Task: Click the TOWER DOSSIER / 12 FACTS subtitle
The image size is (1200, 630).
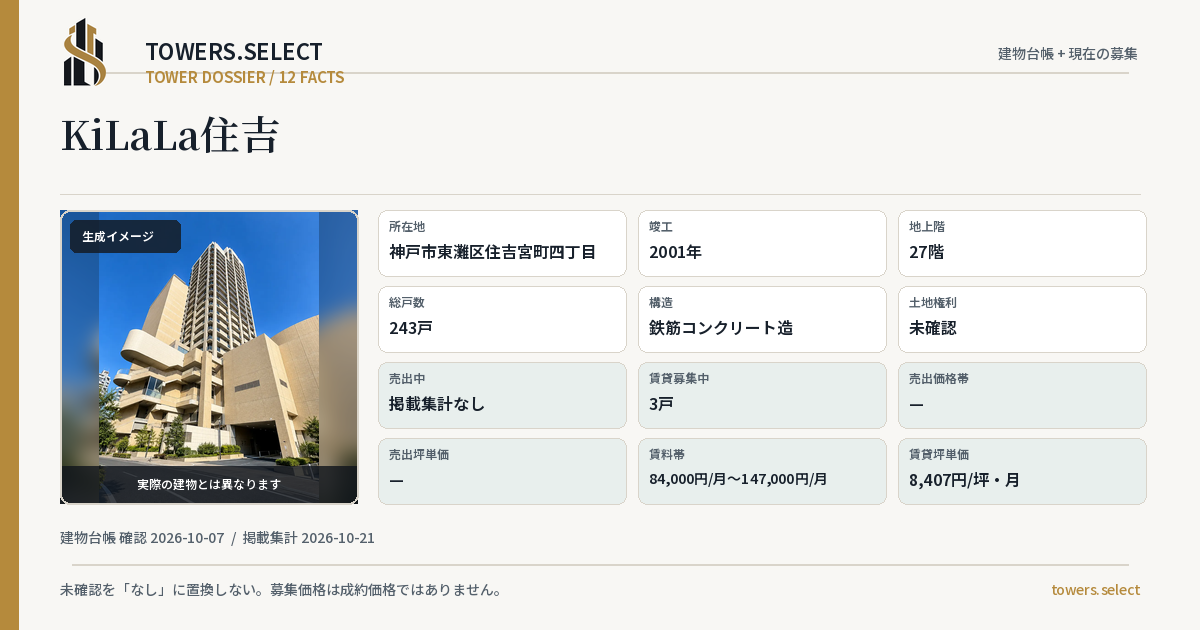Action: tap(245, 77)
